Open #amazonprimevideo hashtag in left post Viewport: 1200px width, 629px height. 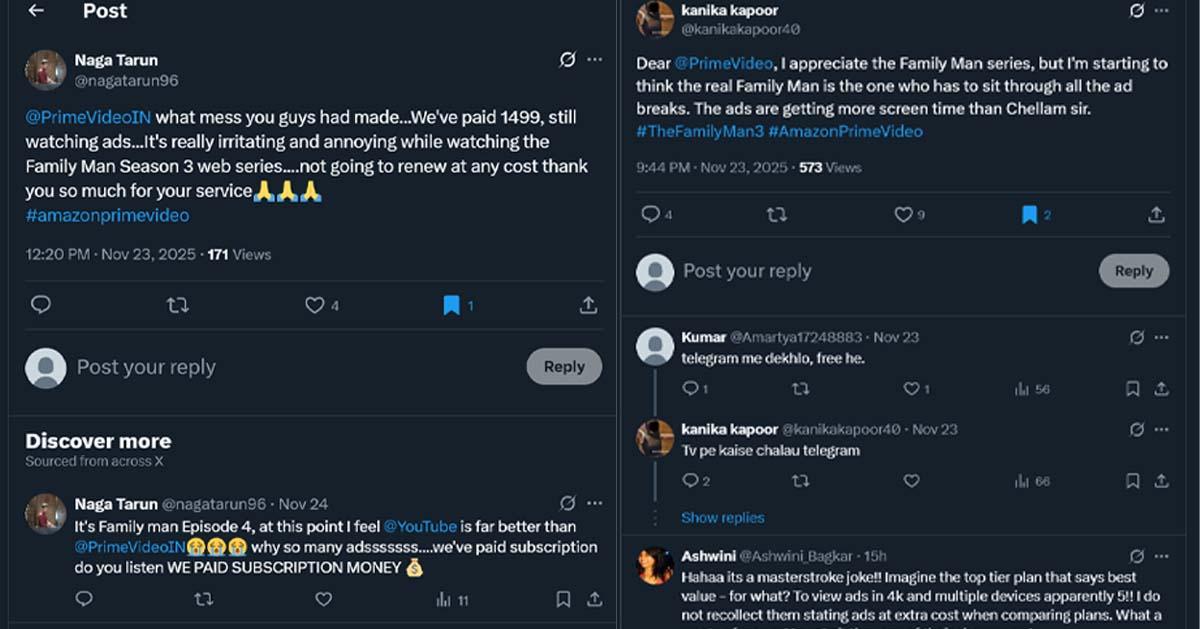[107, 215]
